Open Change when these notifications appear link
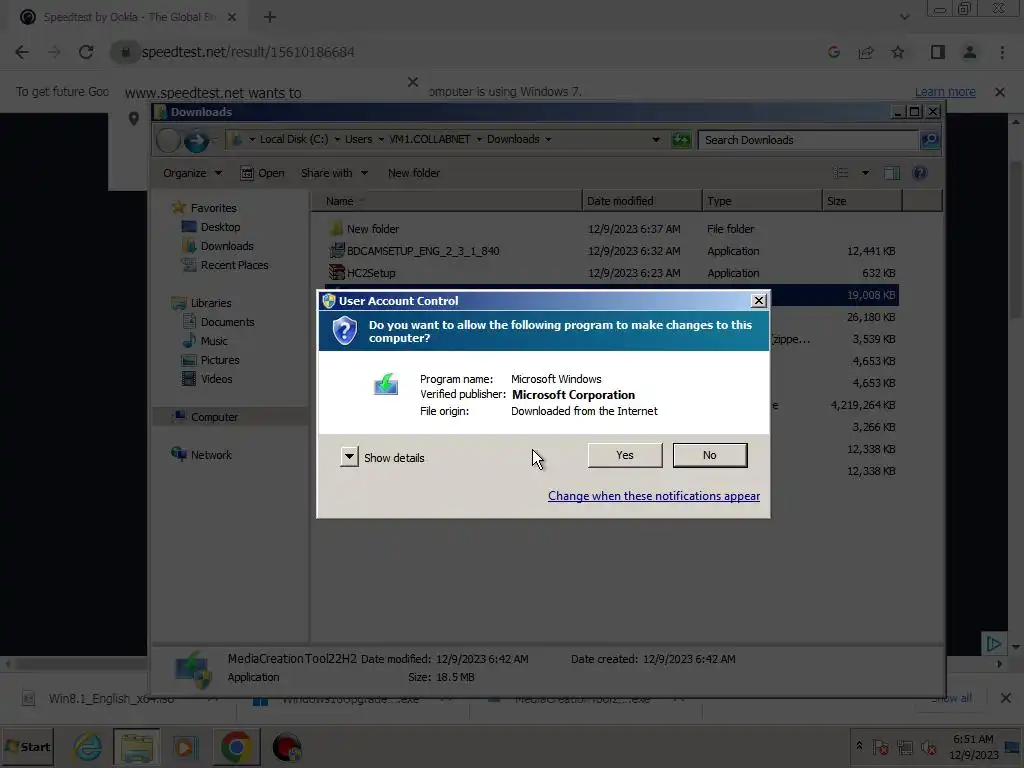Image resolution: width=1024 pixels, height=768 pixels. pos(654,496)
